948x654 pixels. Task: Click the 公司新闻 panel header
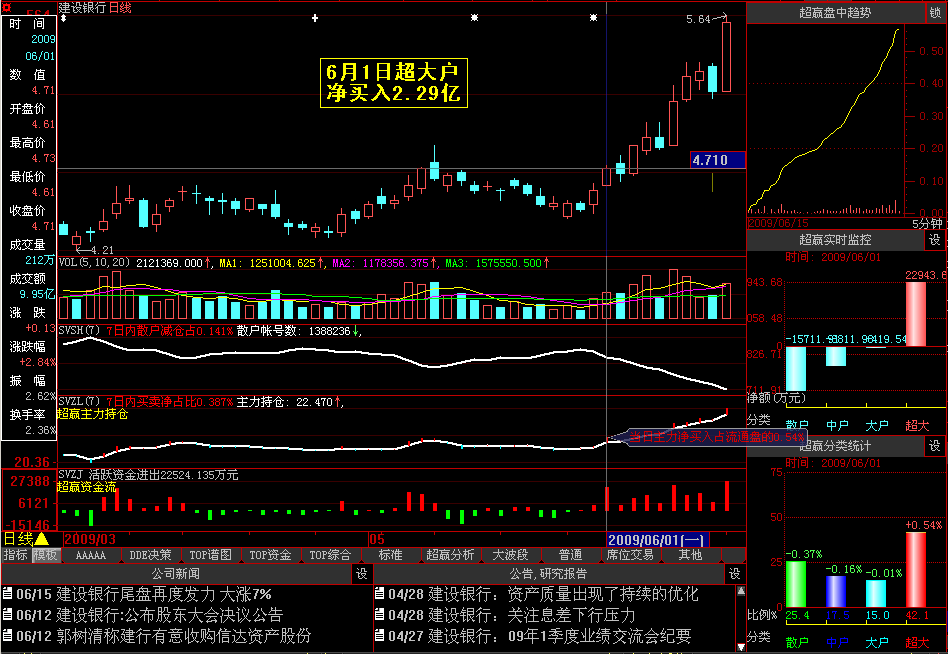tap(175, 574)
